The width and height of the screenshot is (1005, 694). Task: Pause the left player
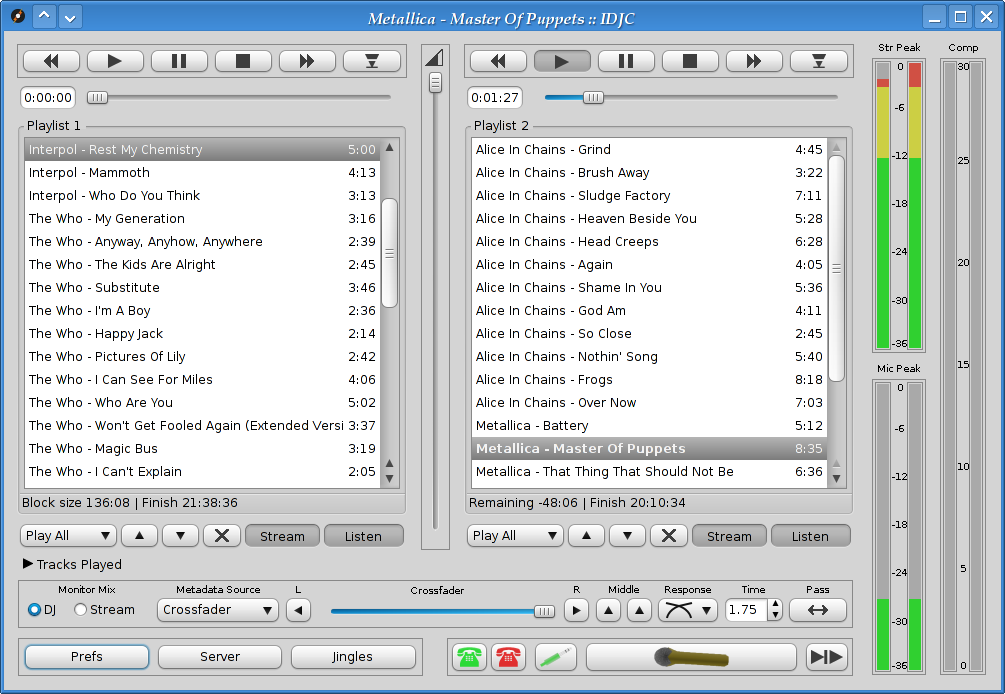[x=179, y=61]
